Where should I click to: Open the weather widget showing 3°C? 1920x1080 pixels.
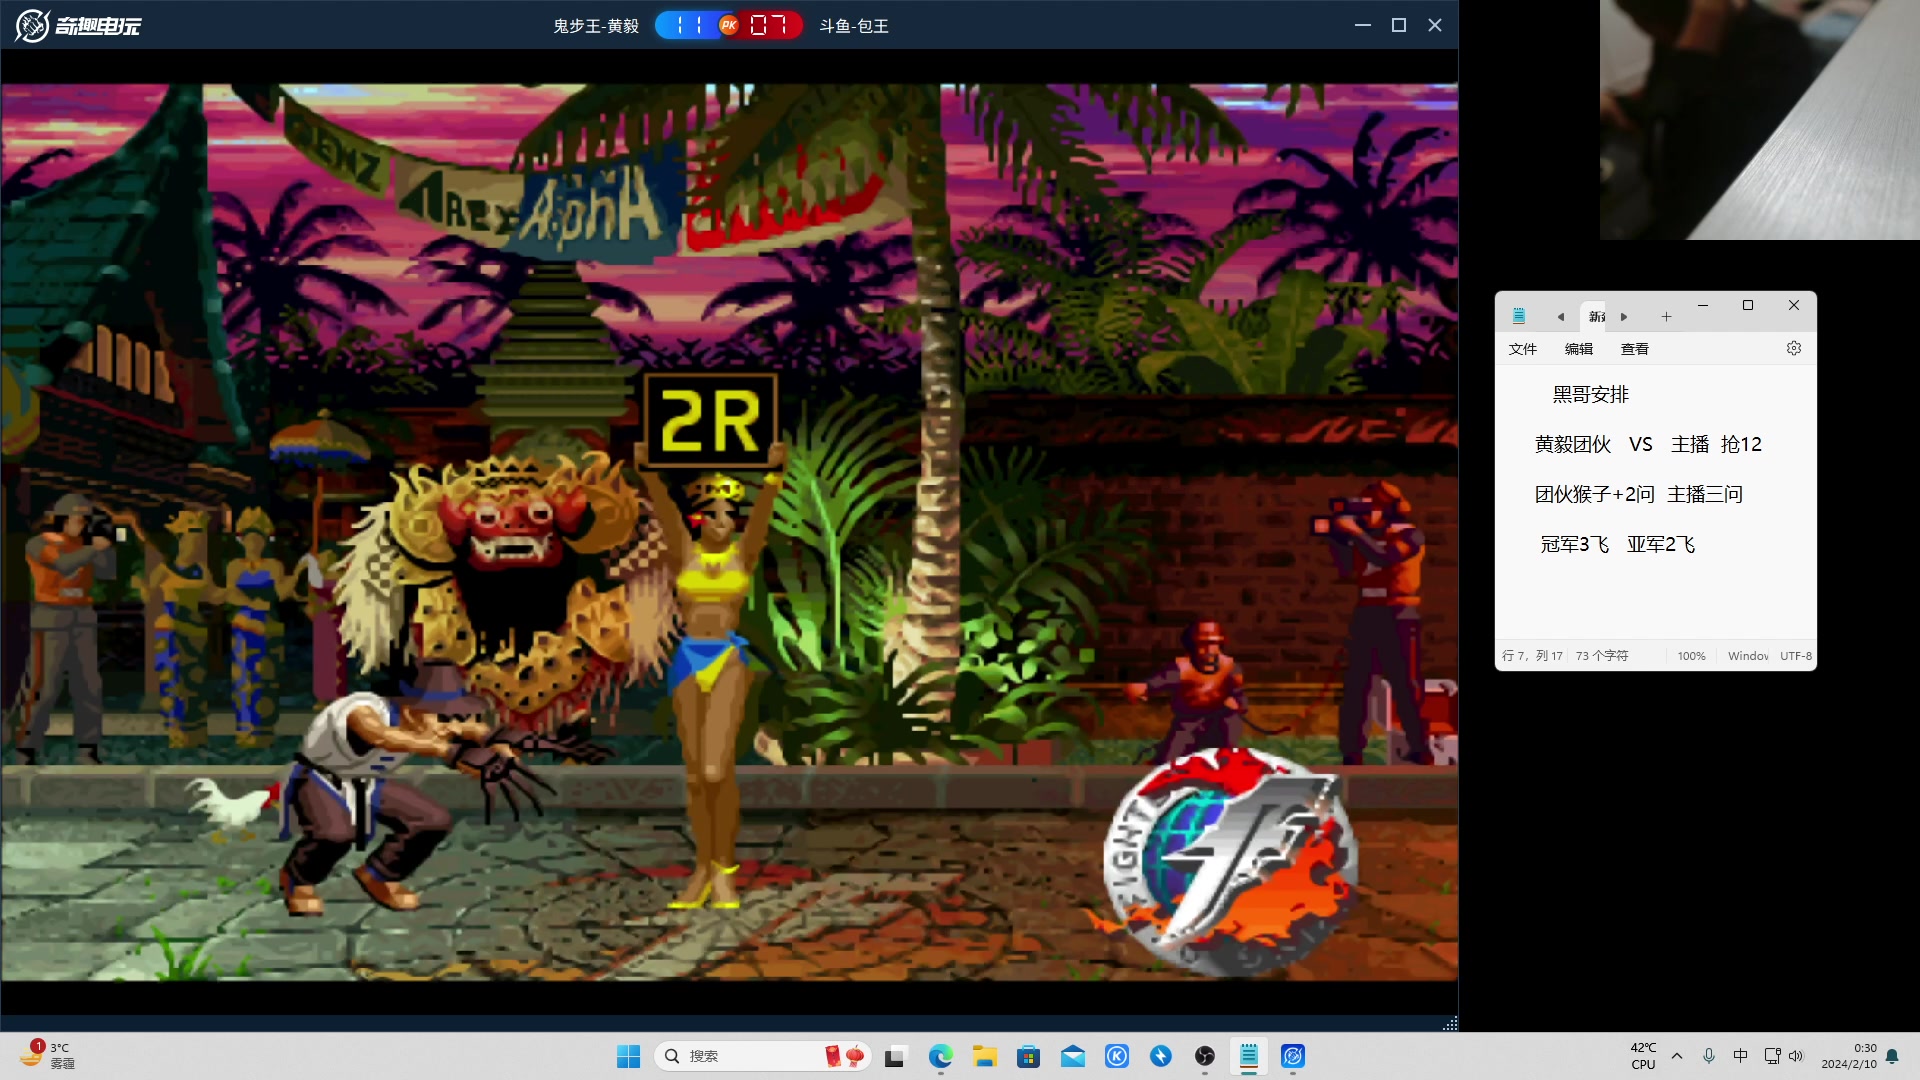tap(48, 1056)
